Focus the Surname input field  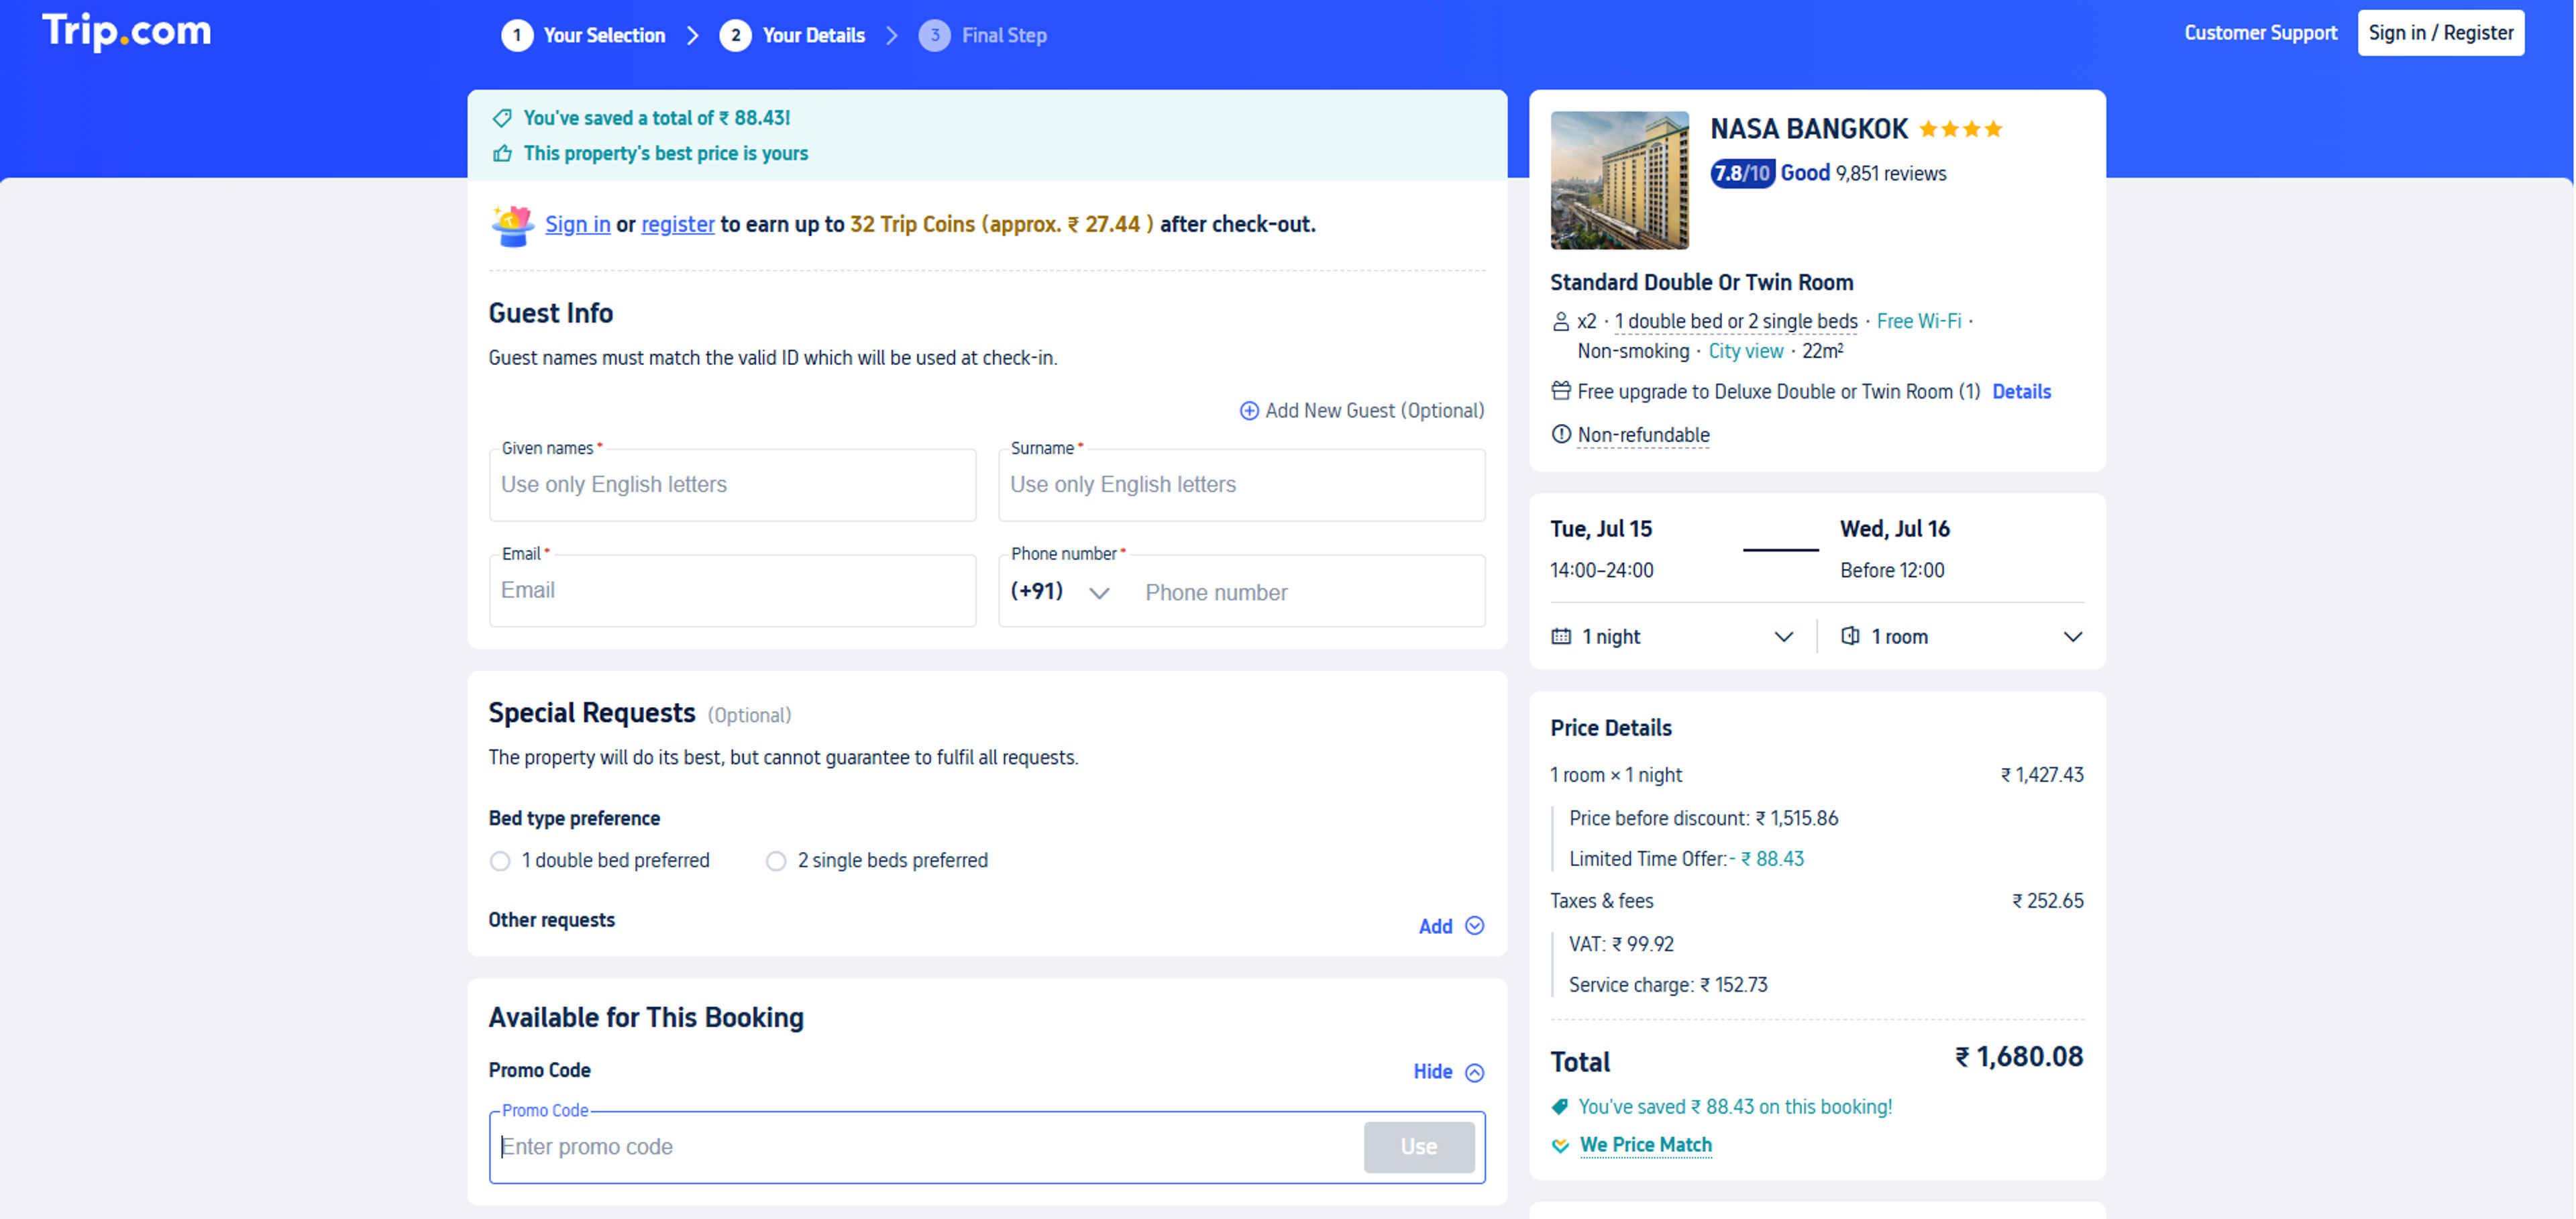(x=1241, y=485)
